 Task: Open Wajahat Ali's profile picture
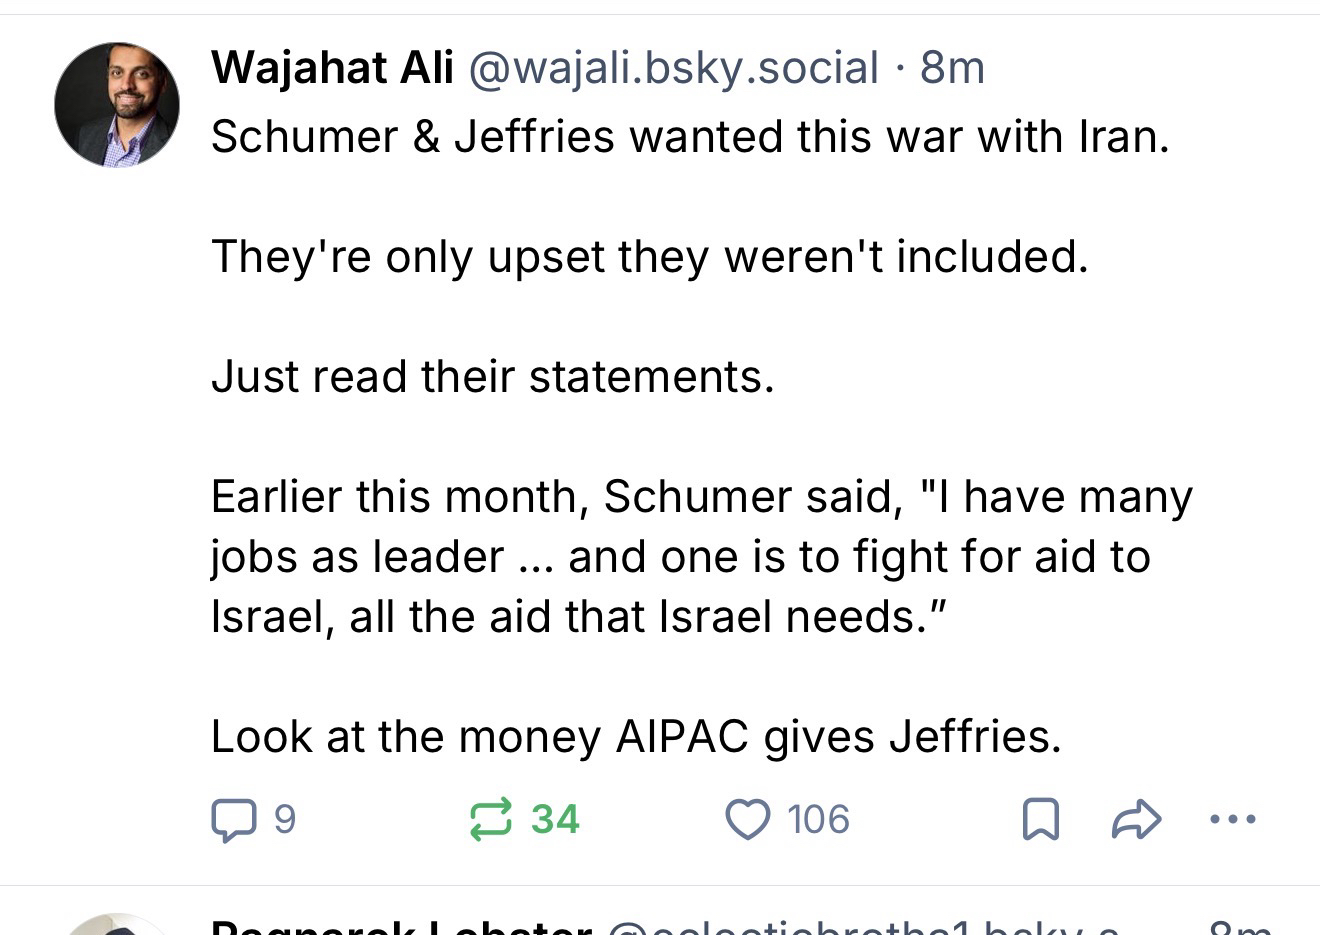pyautogui.click(x=117, y=105)
